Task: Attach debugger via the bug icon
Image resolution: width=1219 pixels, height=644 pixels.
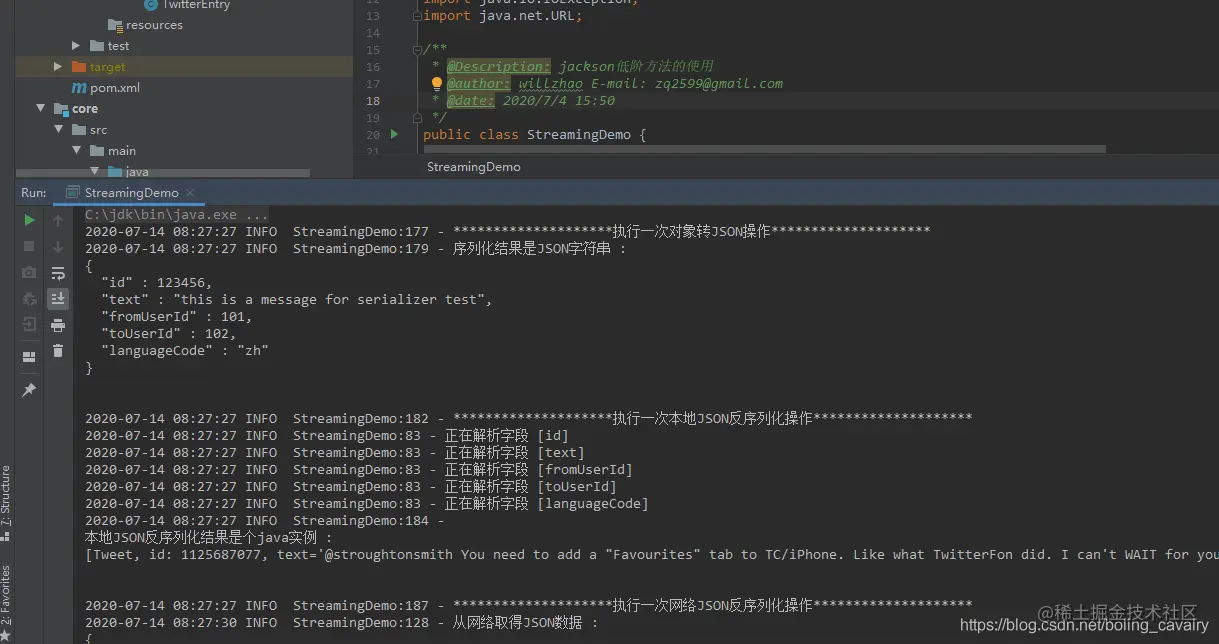Action: point(29,298)
